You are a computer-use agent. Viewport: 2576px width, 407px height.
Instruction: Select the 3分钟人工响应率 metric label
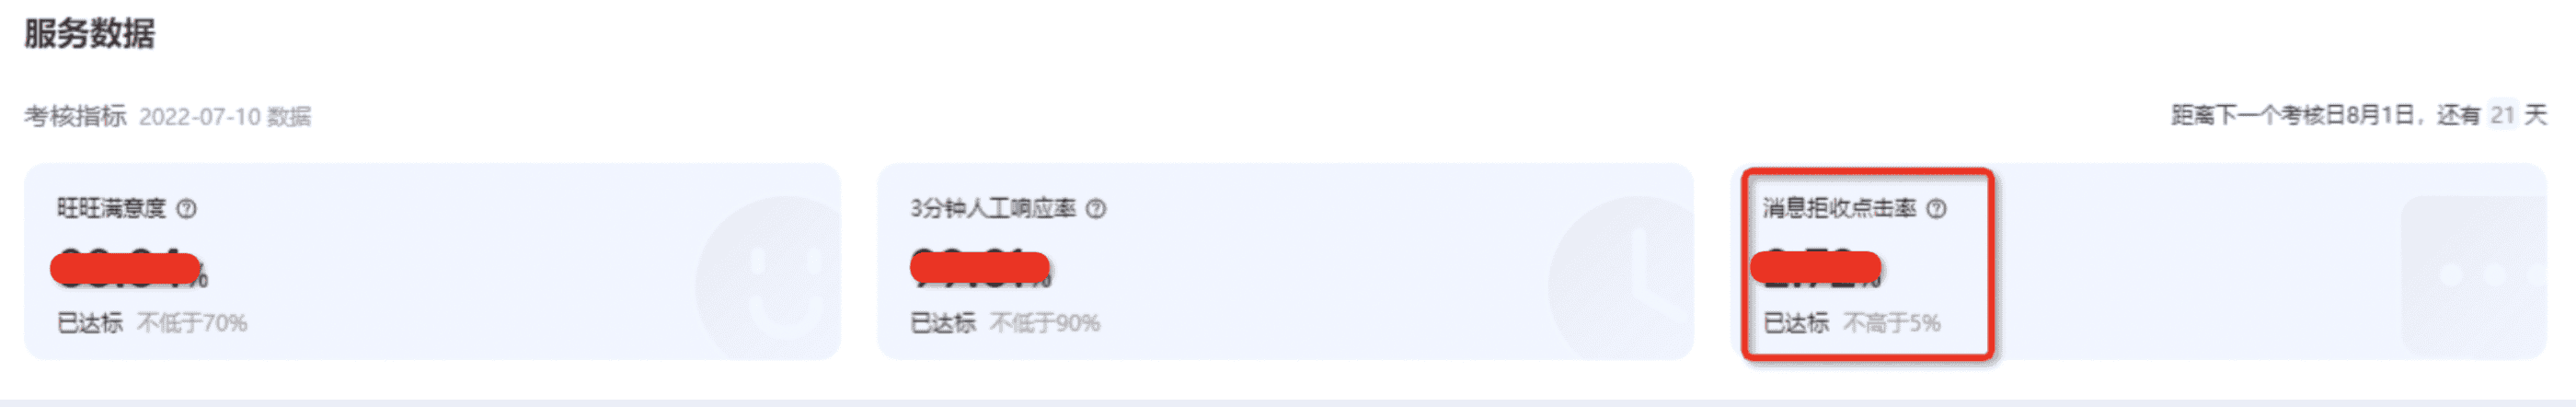[992, 209]
